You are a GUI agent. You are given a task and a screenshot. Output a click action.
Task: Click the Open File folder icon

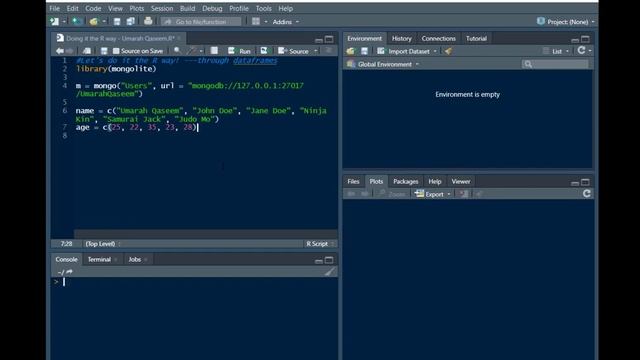pos(94,22)
